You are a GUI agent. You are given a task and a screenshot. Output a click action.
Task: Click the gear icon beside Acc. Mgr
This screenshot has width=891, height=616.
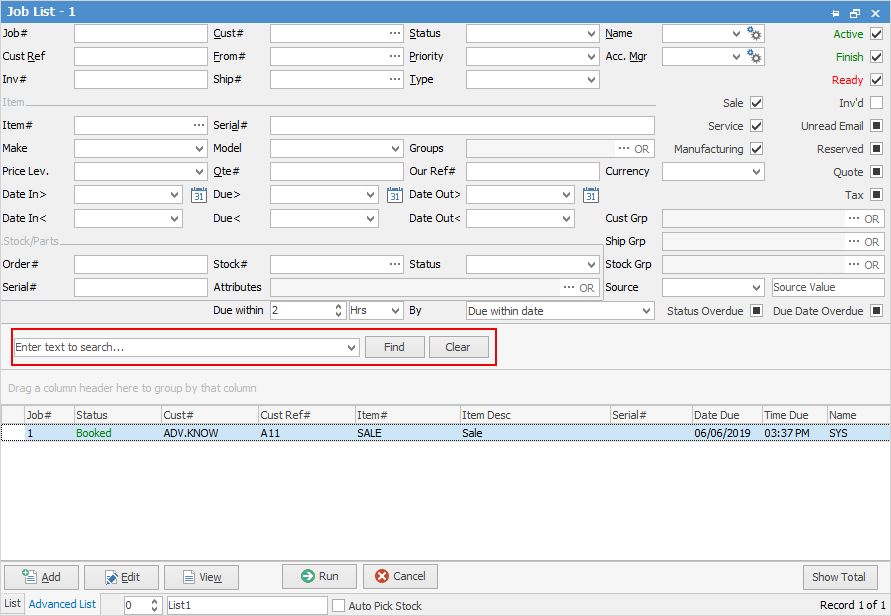pyautogui.click(x=754, y=56)
